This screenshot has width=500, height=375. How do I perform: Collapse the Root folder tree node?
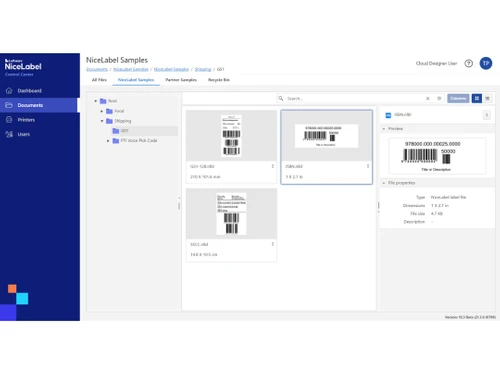tap(96, 101)
